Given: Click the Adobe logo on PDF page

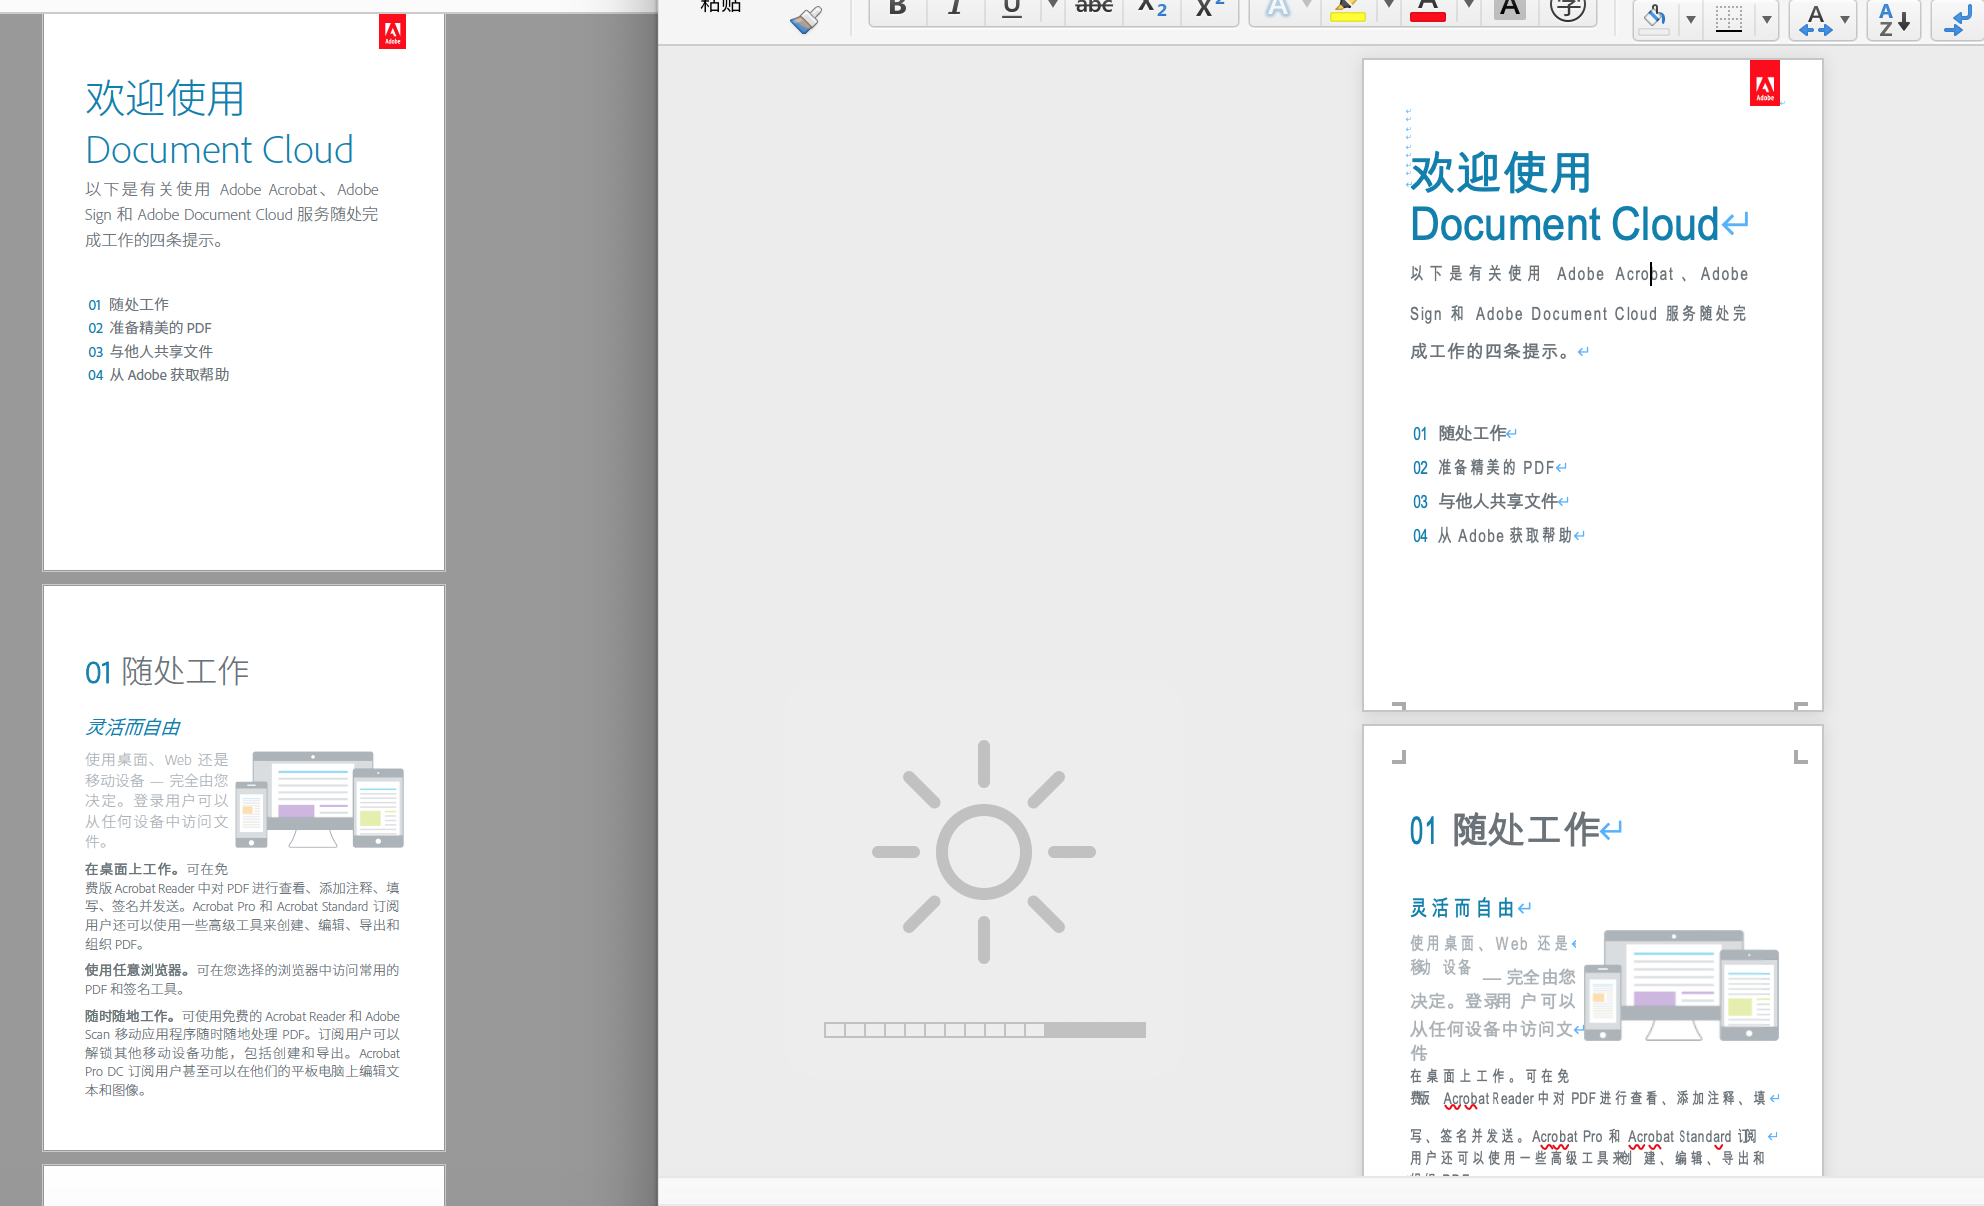Looking at the screenshot, I should (393, 32).
